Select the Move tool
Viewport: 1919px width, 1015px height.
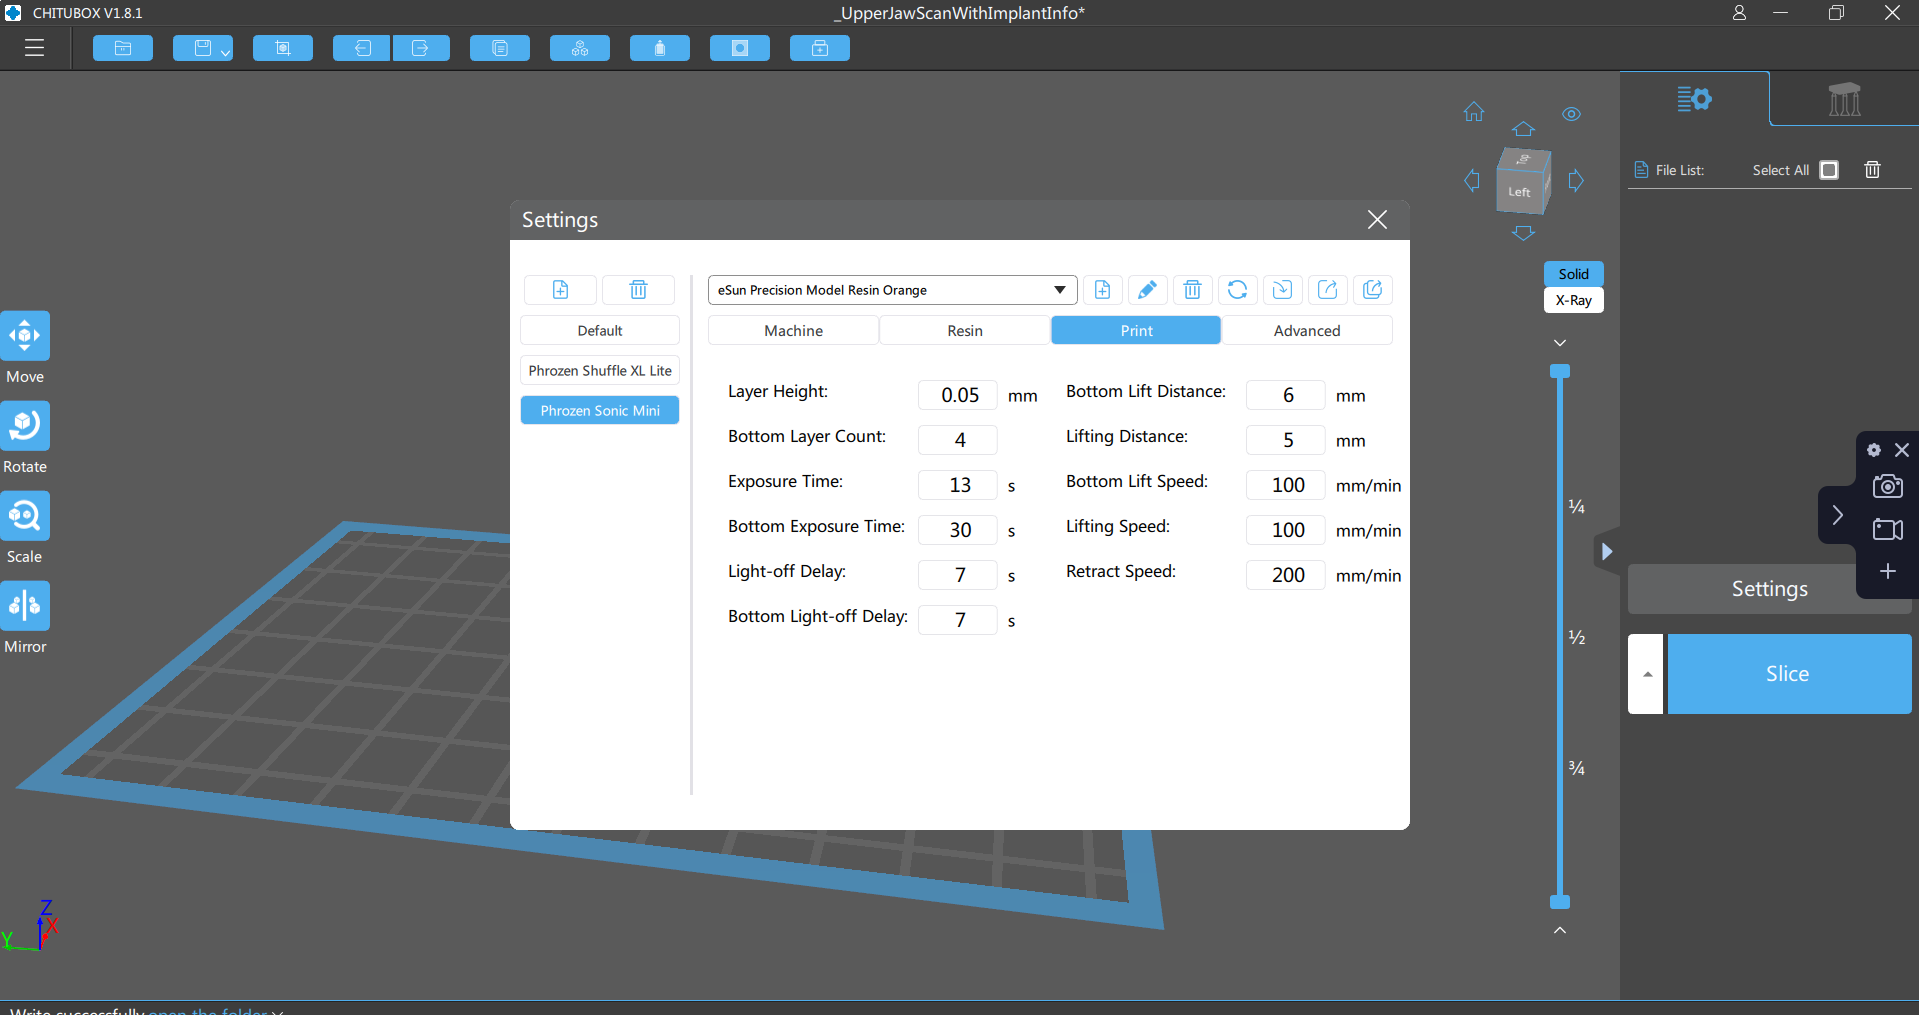coord(25,336)
